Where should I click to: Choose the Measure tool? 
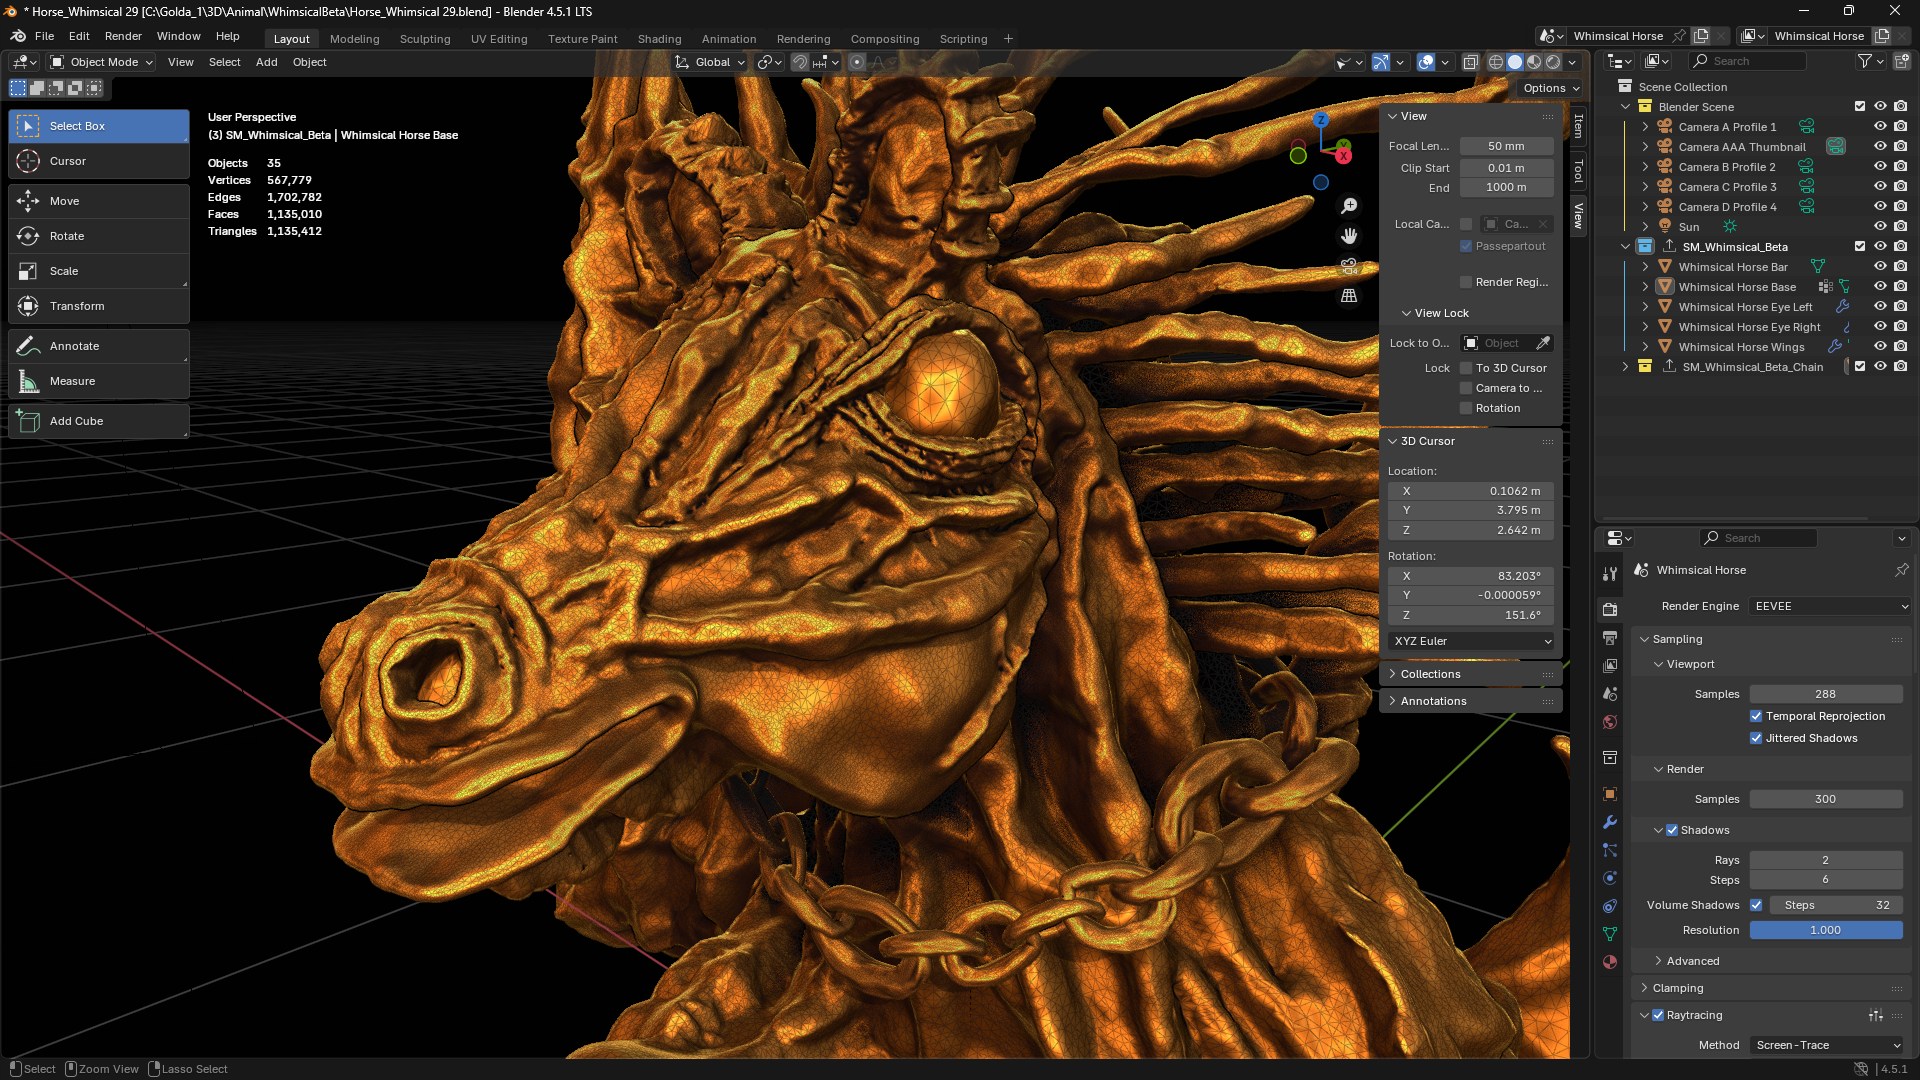[x=98, y=381]
